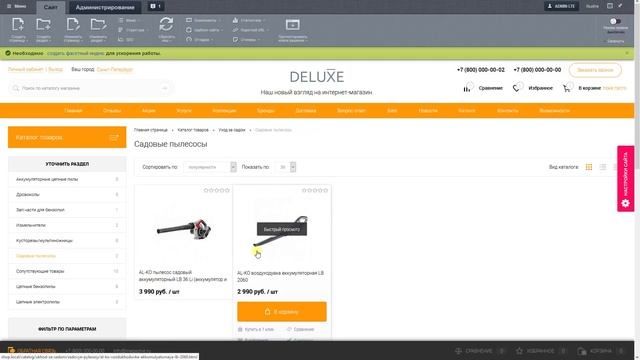640x360 pixels.
Task: Click the Уход за садом breadcrumb
Action: click(232, 130)
